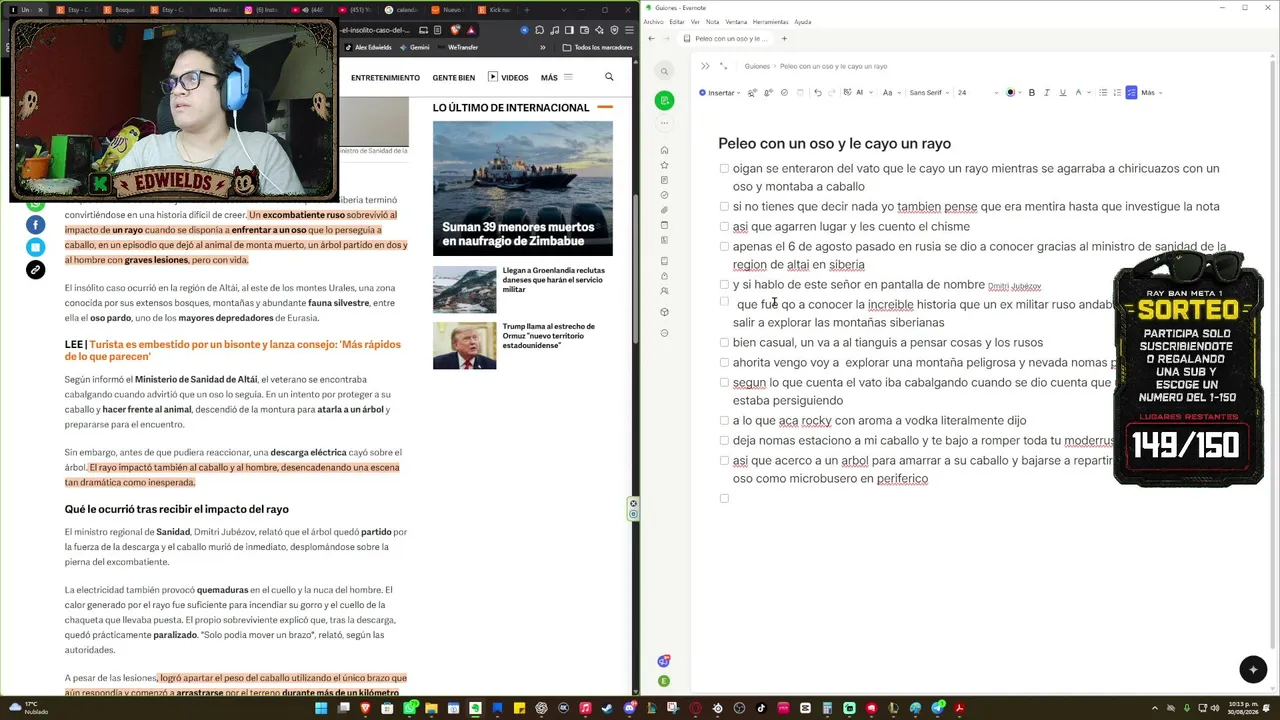
Task: Open 'Turista es embestido por un bisonte' link
Action: 233,350
